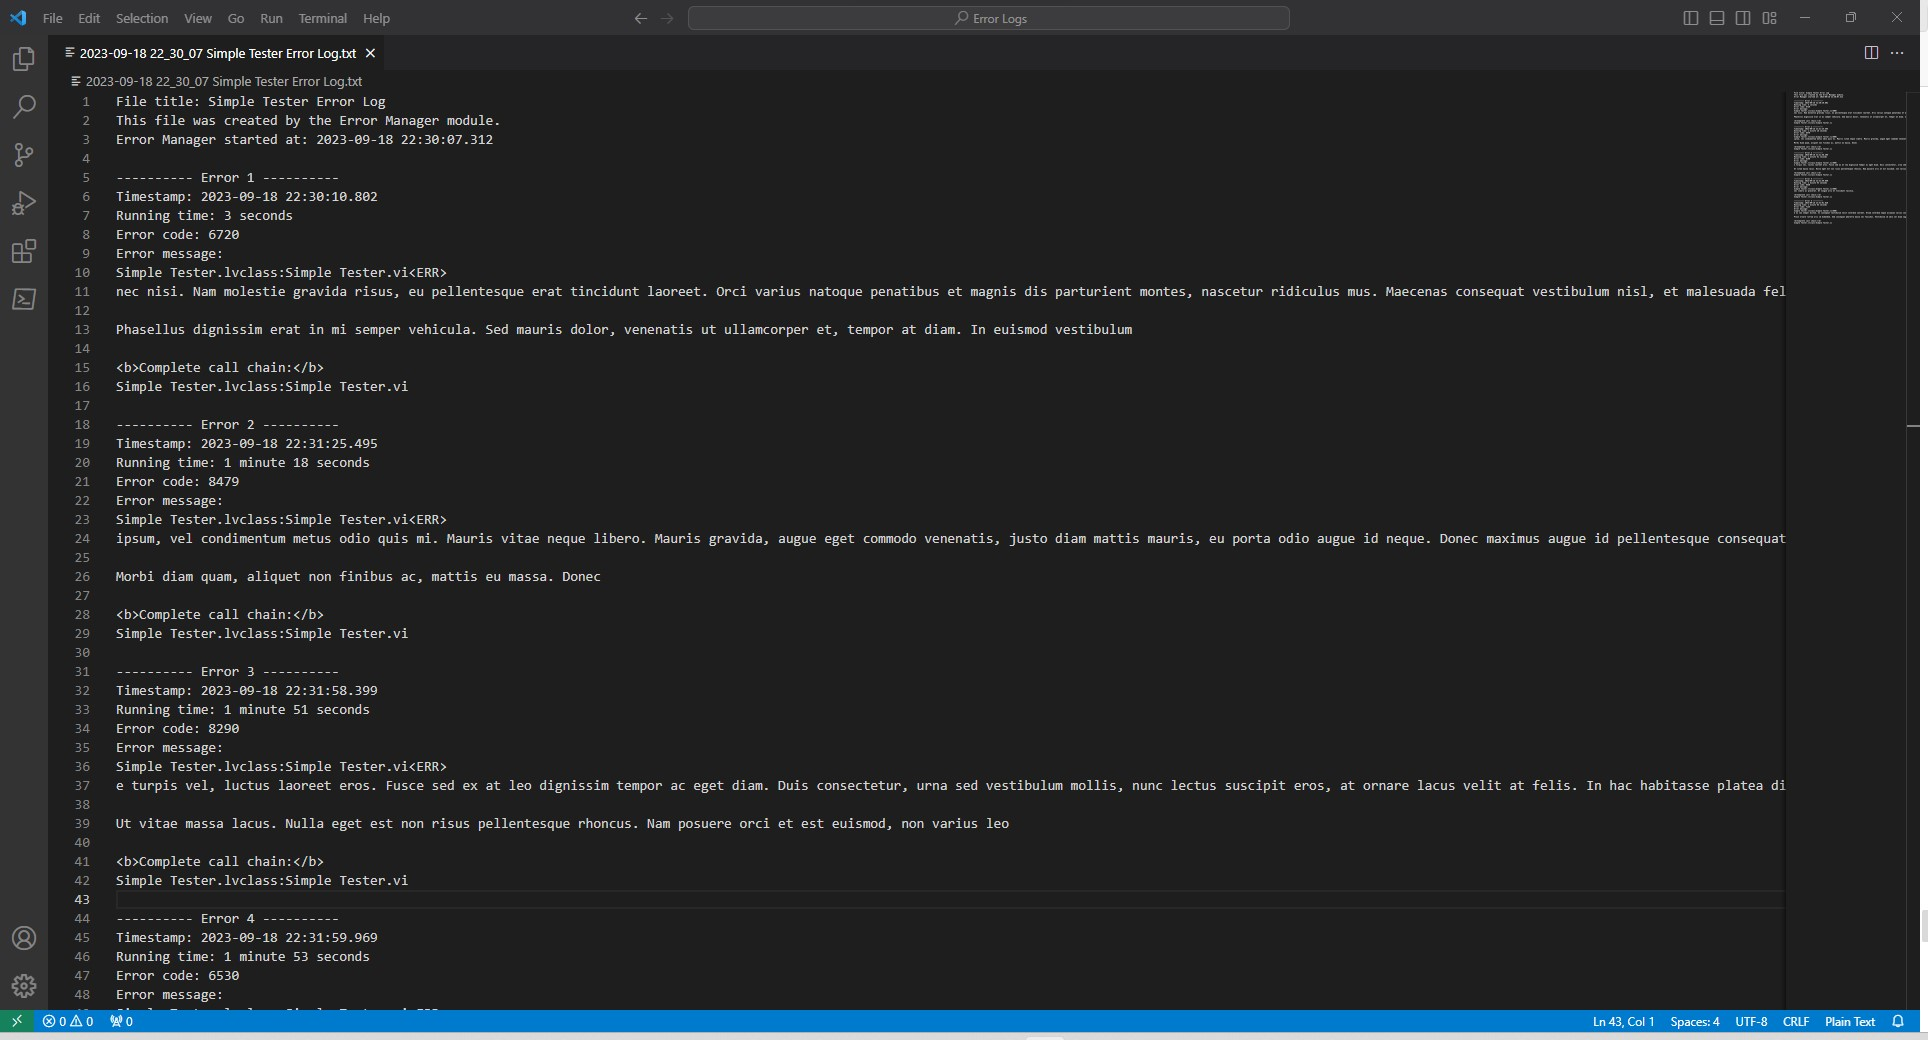Select the Run and Debug icon
1928x1040 pixels.
23,203
